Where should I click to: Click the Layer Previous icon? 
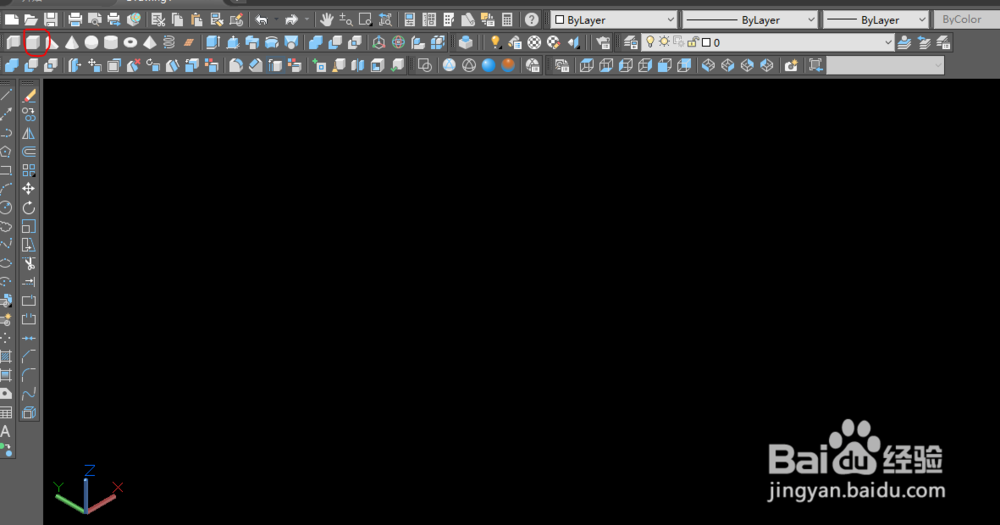pos(924,43)
